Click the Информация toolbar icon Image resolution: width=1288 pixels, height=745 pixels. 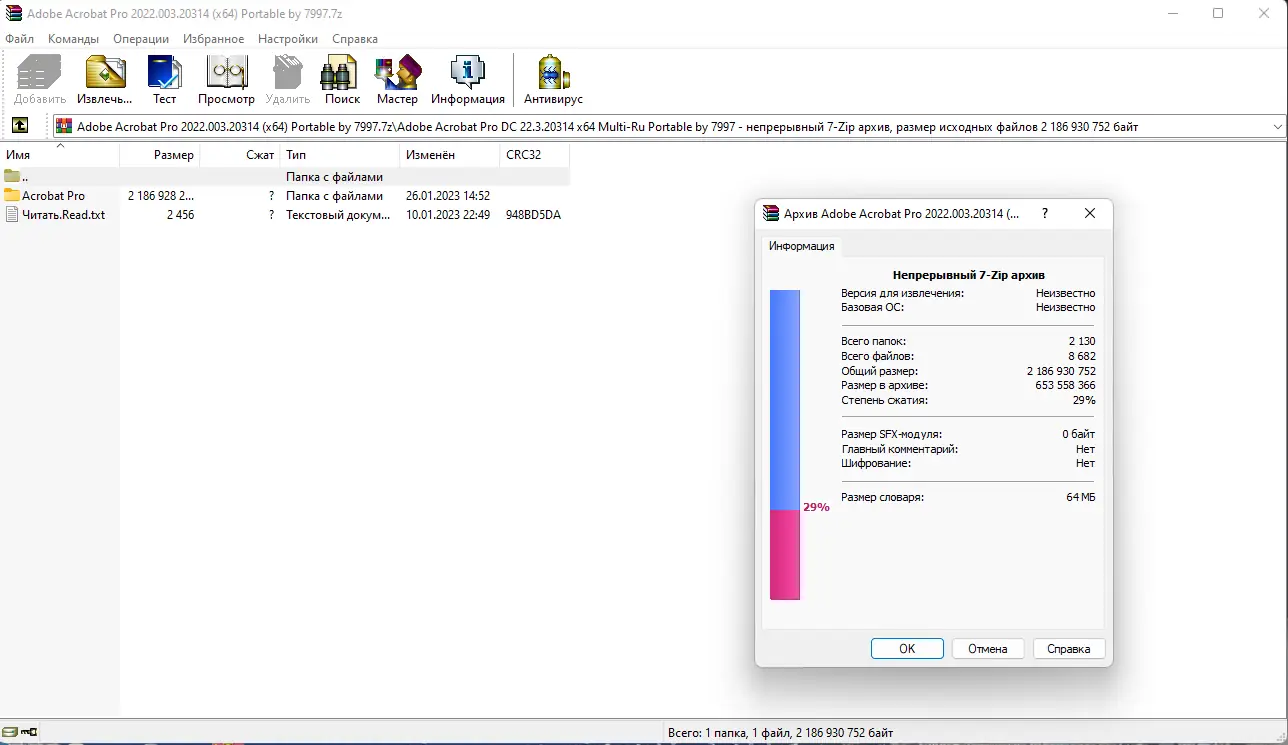click(x=467, y=72)
